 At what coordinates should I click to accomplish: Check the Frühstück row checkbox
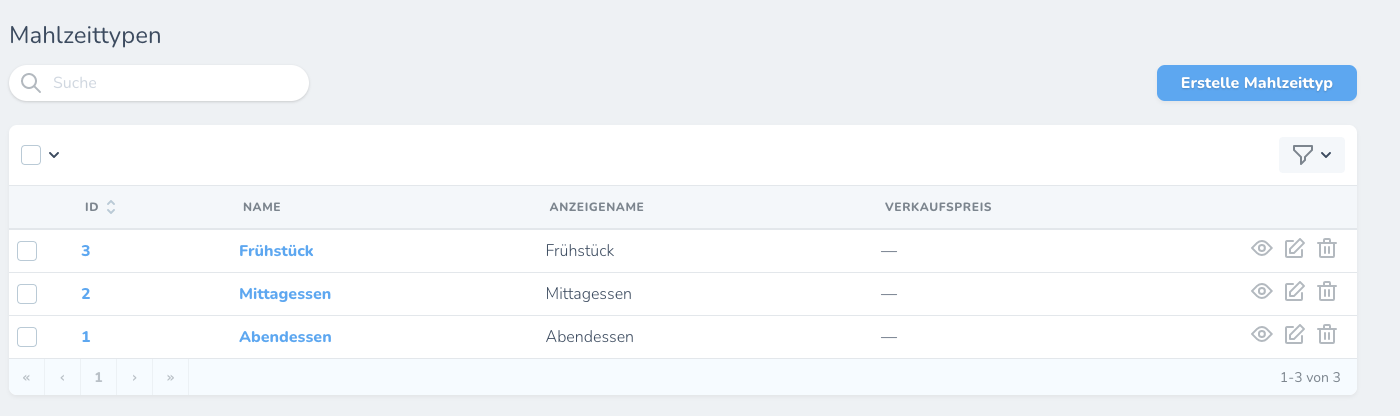tap(28, 251)
